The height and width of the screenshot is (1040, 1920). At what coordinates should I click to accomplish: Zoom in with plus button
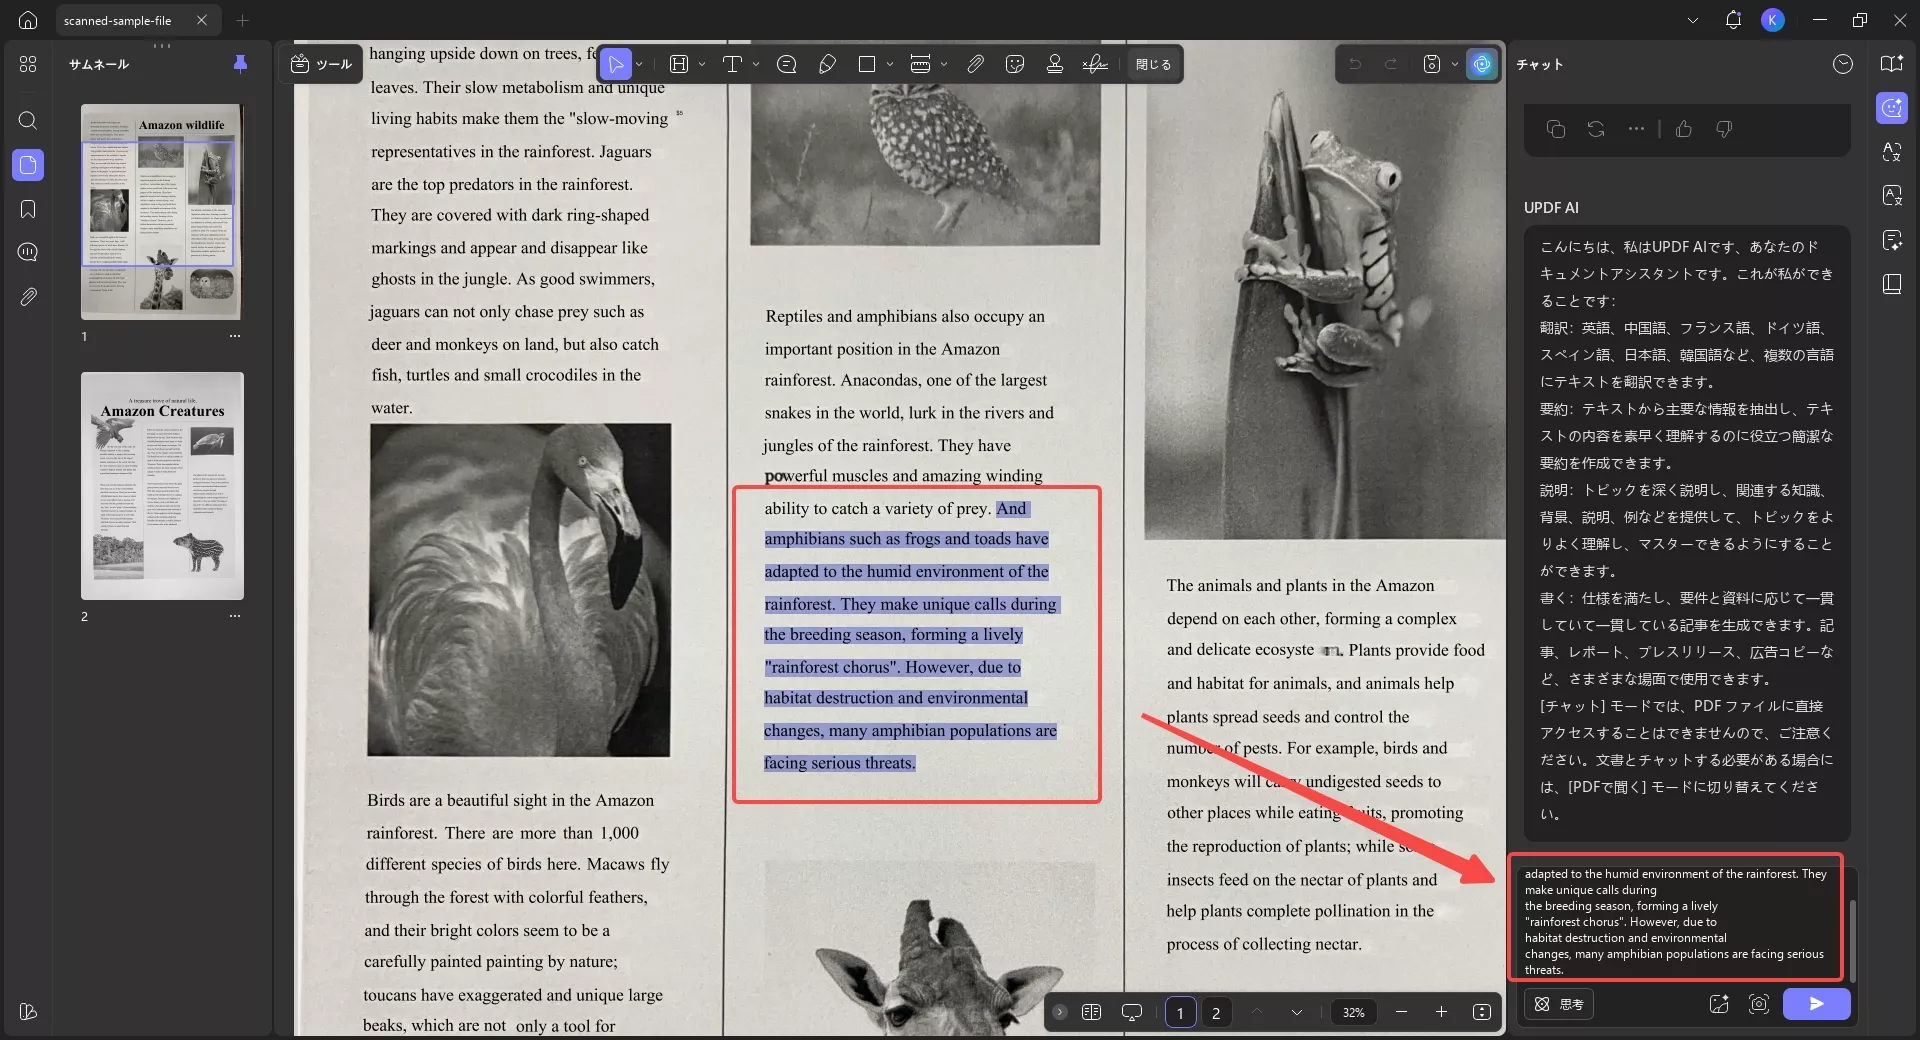[x=1441, y=1012]
